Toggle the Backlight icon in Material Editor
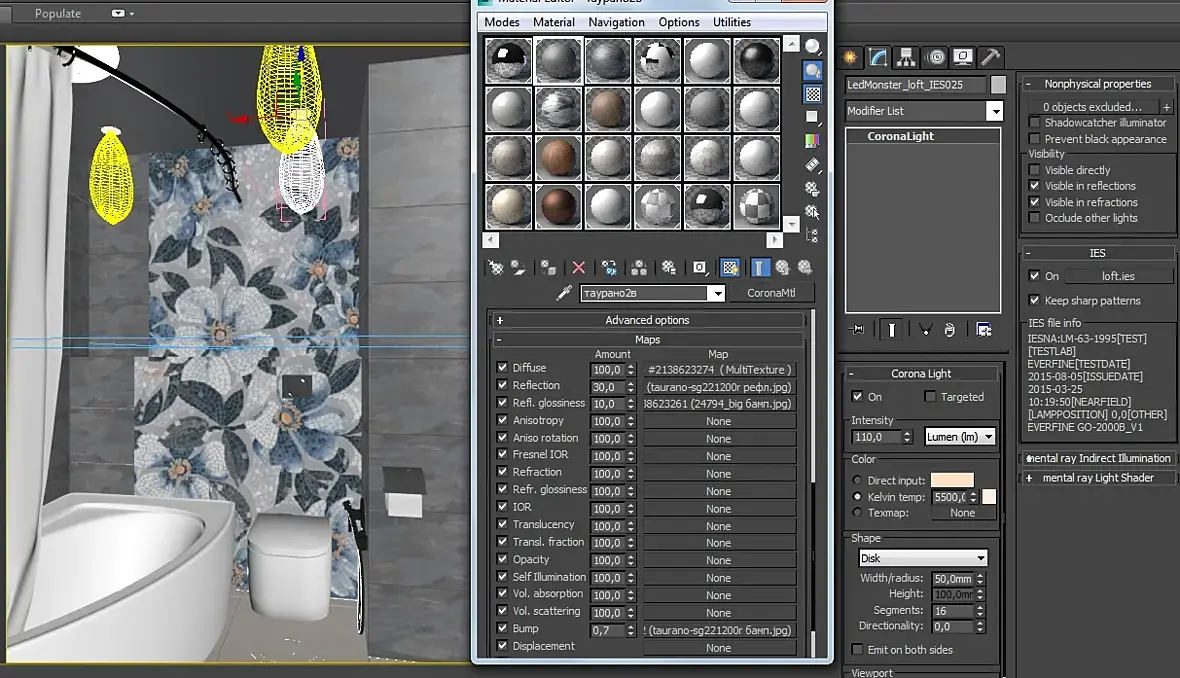 [813, 70]
